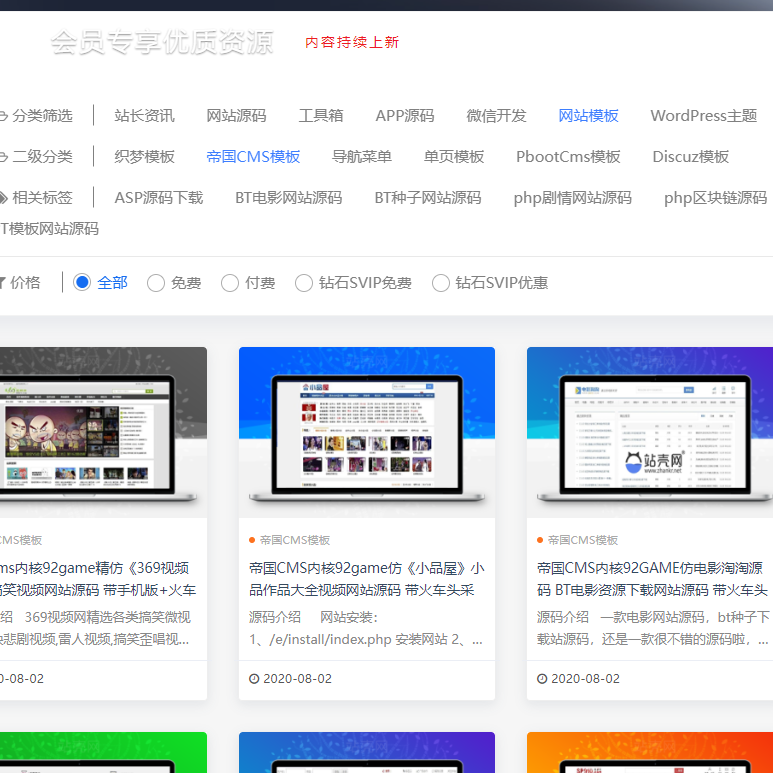Image resolution: width=773 pixels, height=773 pixels.
Task: Open the orange card thumbnail in second row
Action: coord(650,752)
